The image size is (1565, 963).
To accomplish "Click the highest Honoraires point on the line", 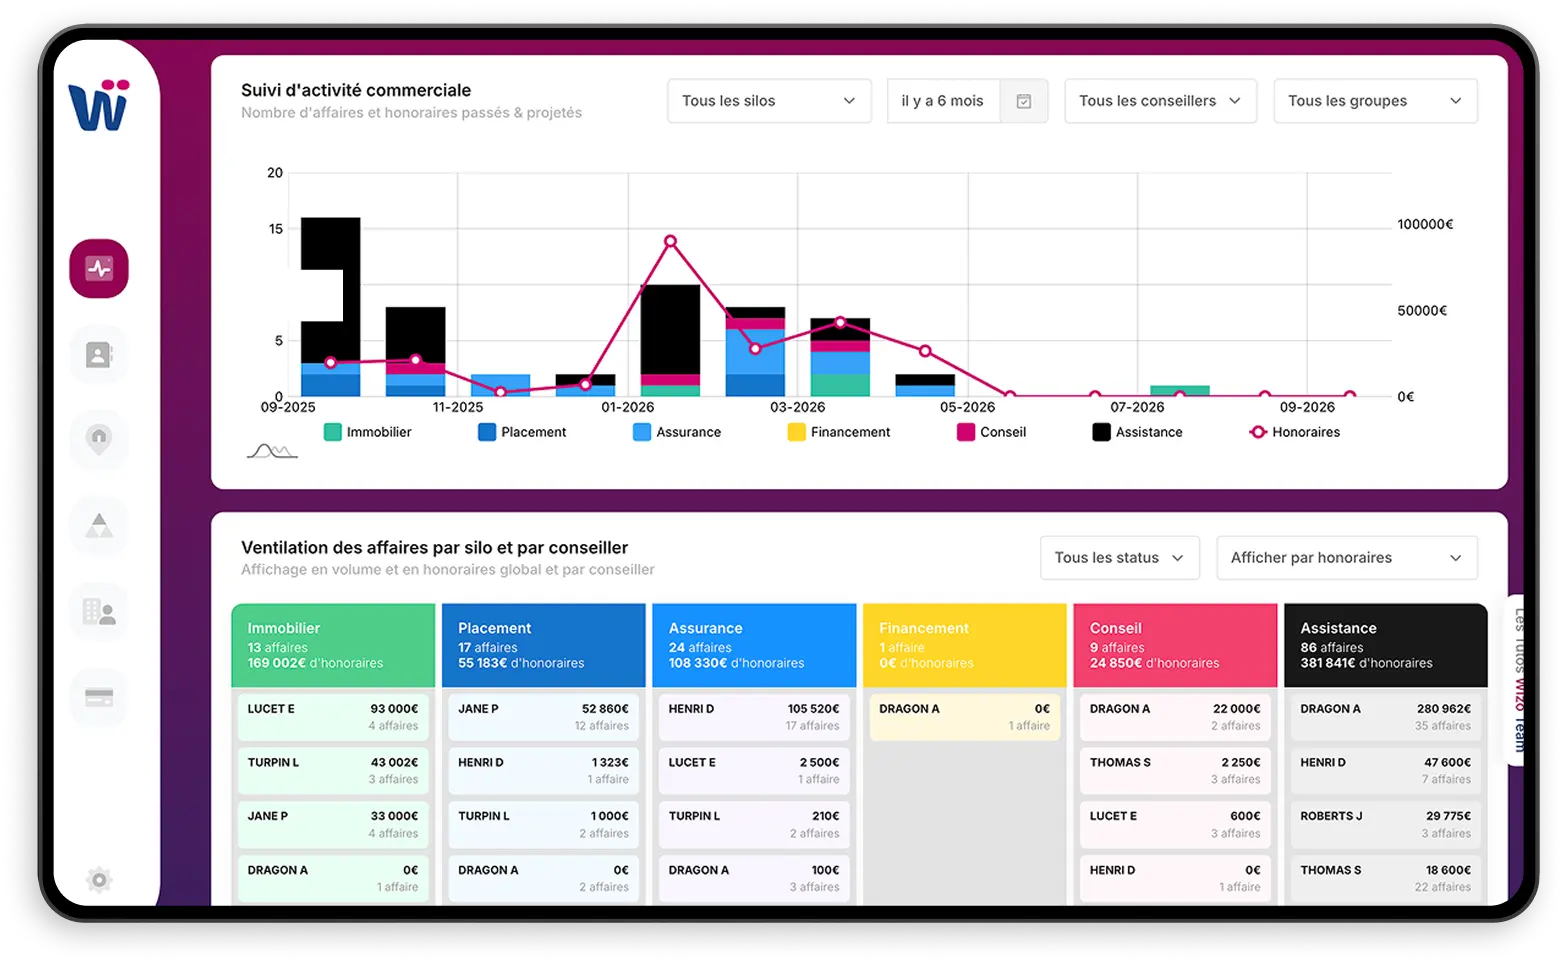I will (670, 241).
